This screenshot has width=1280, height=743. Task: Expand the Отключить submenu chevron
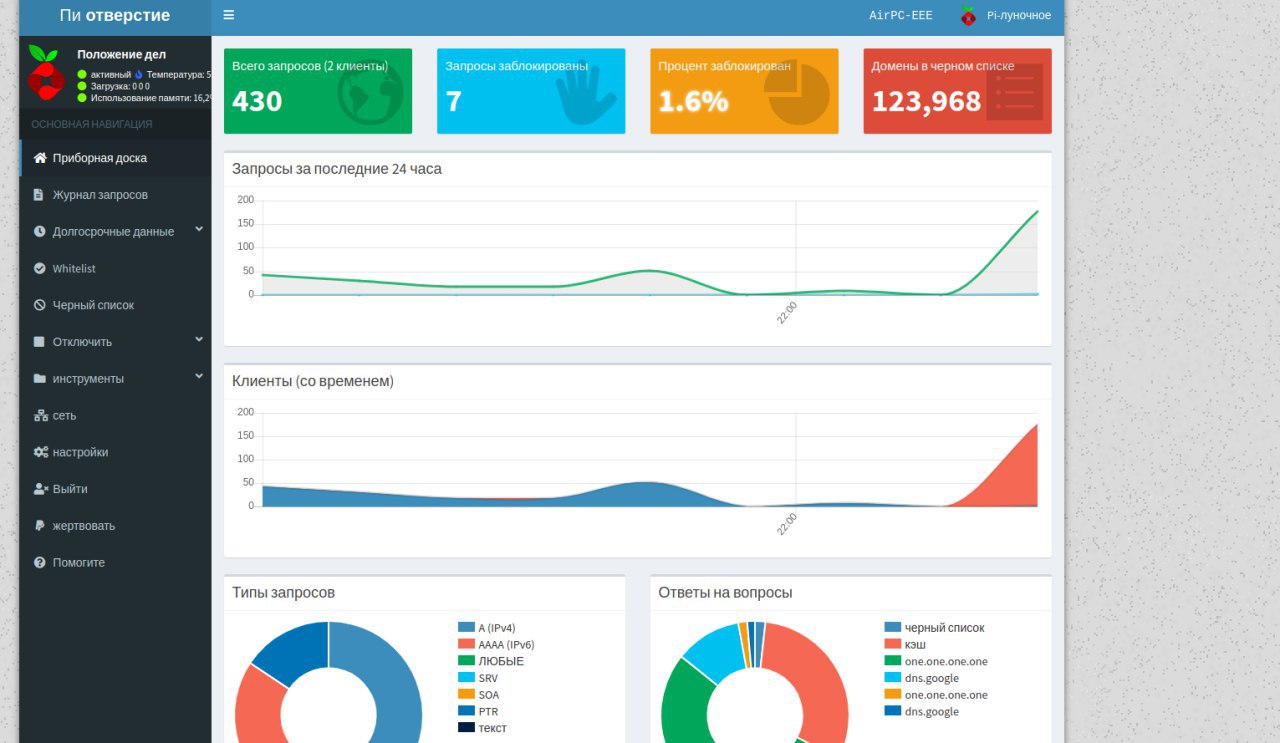199,340
